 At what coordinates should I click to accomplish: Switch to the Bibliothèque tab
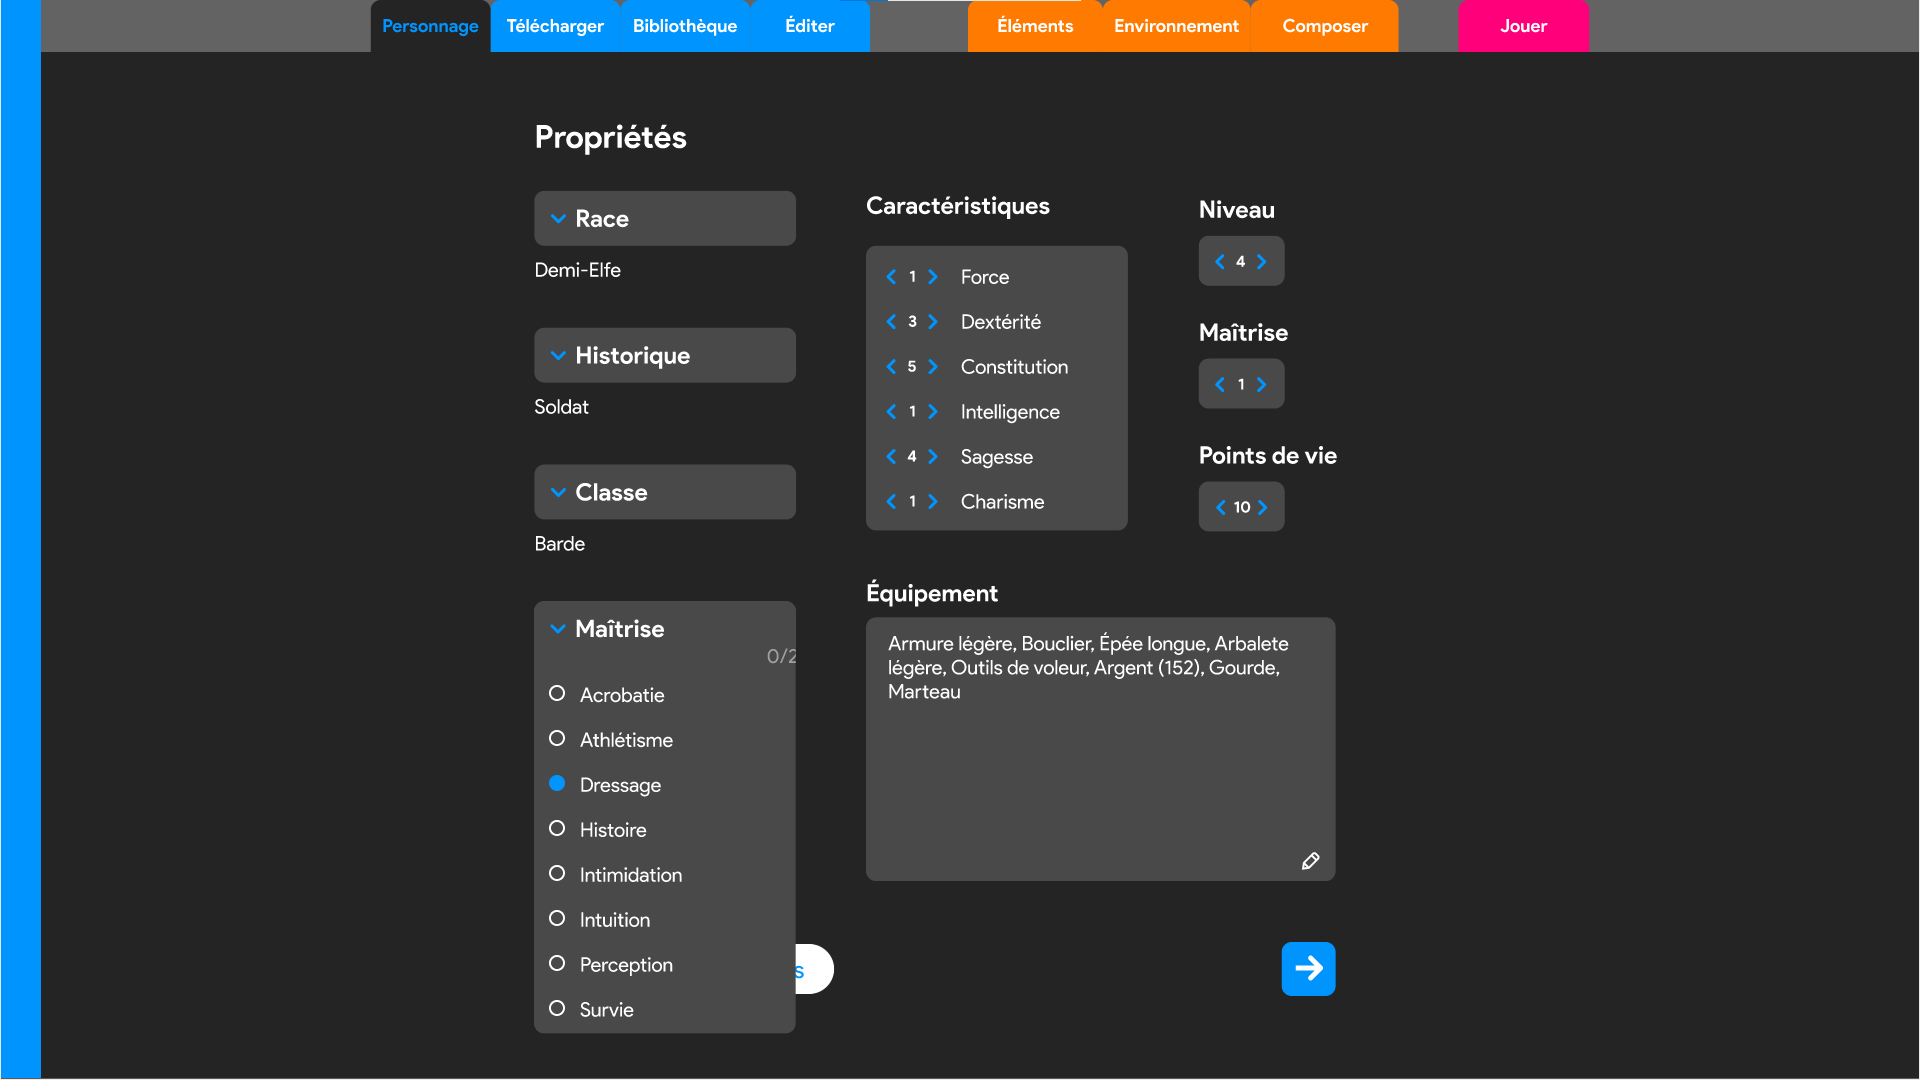coord(684,26)
